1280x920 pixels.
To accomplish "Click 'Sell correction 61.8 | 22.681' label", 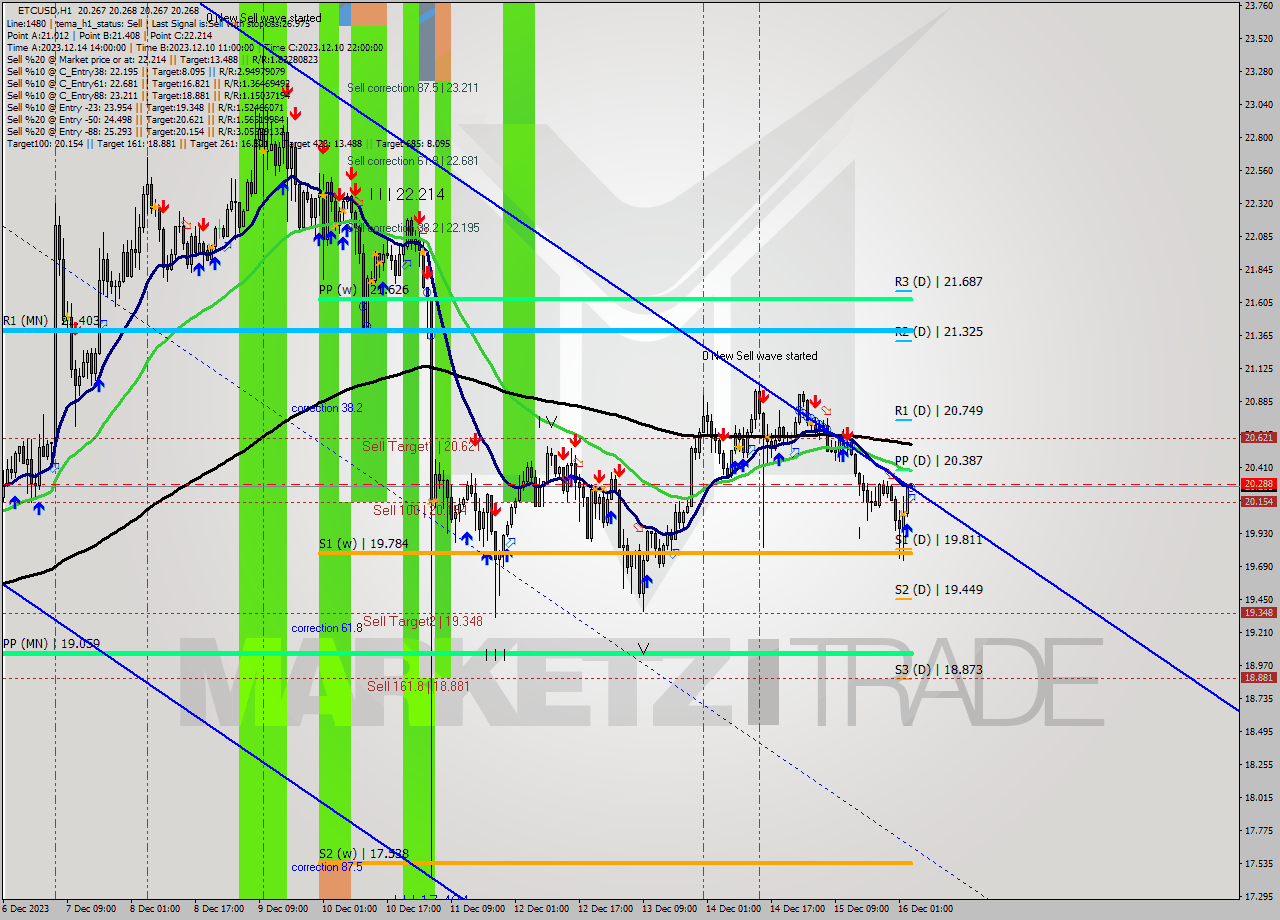I will point(412,161).
